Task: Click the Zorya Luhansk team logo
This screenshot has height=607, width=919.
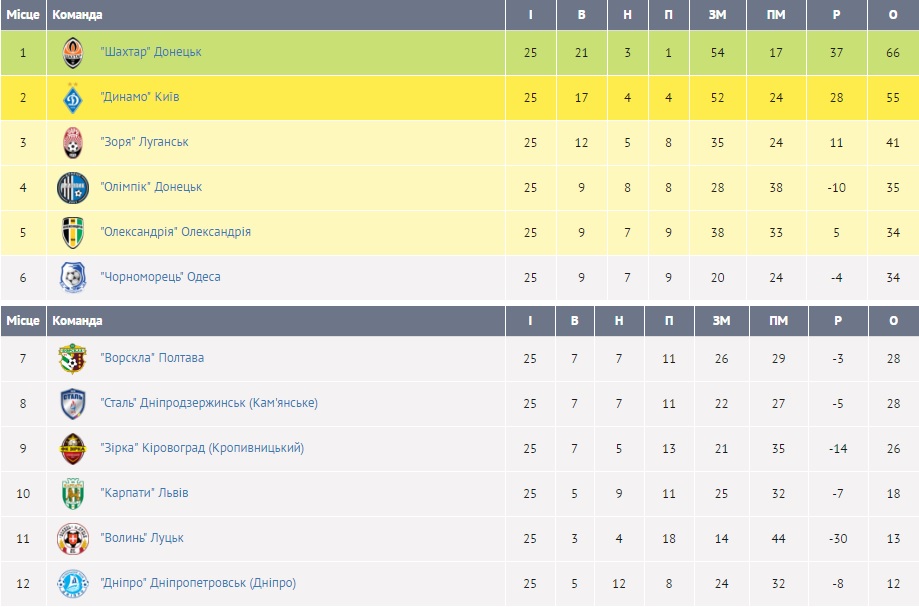Action: tap(73, 142)
